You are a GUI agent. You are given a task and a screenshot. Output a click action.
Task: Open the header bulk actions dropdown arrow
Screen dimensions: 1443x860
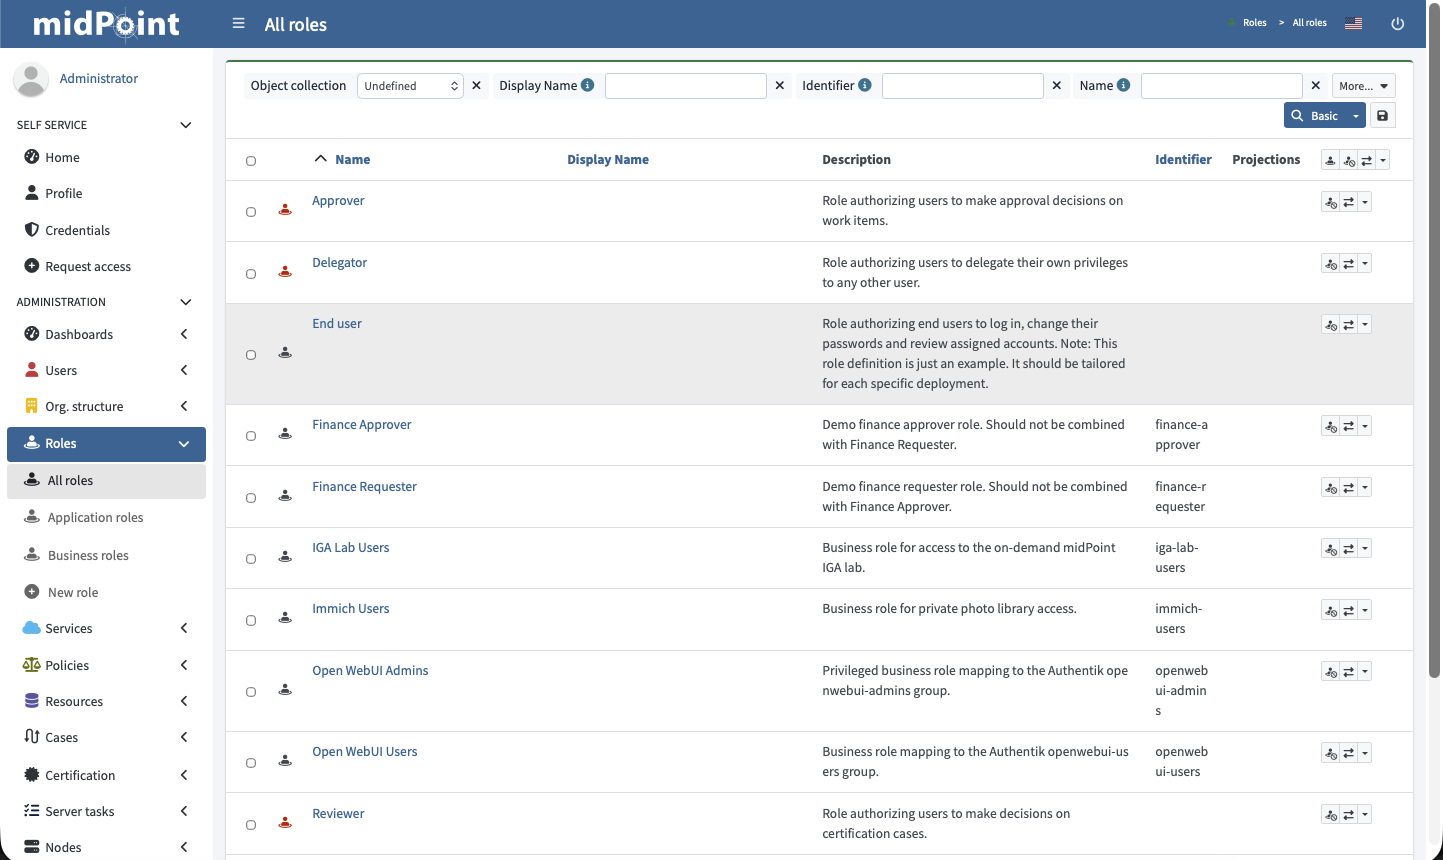pyautogui.click(x=1383, y=160)
